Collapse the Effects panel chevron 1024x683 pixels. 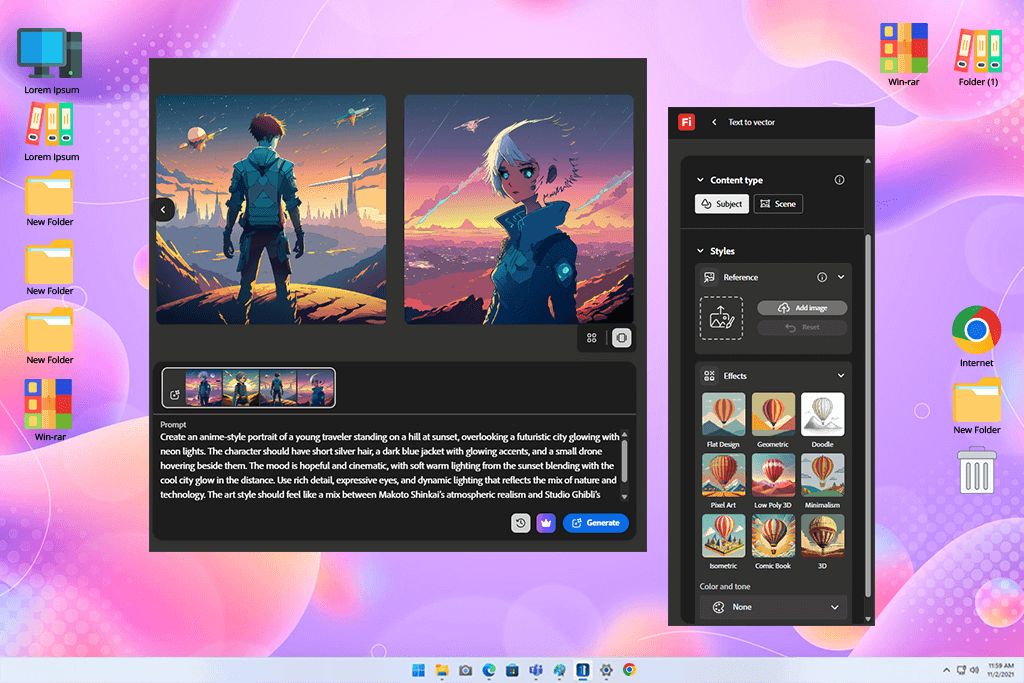click(841, 375)
